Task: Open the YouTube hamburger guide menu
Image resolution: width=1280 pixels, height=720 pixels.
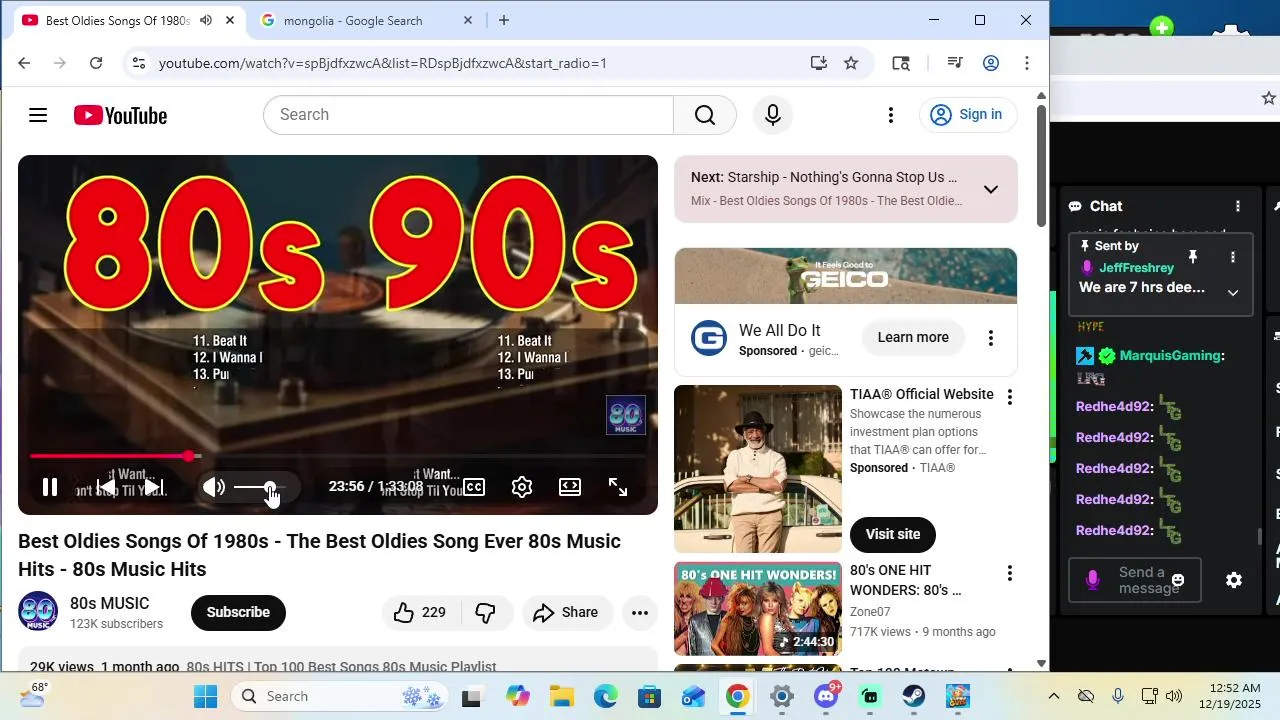Action: click(38, 115)
